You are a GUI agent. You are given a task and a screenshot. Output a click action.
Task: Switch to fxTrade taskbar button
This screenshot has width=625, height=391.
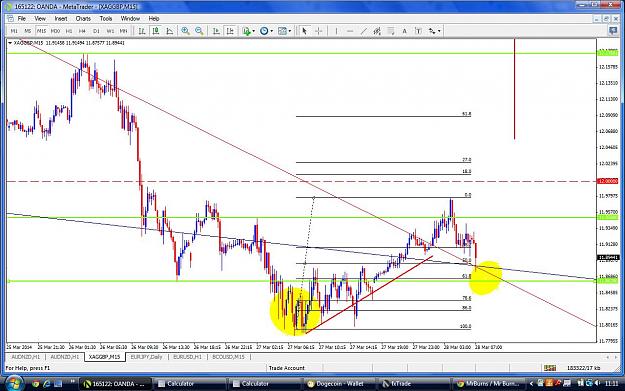click(414, 384)
